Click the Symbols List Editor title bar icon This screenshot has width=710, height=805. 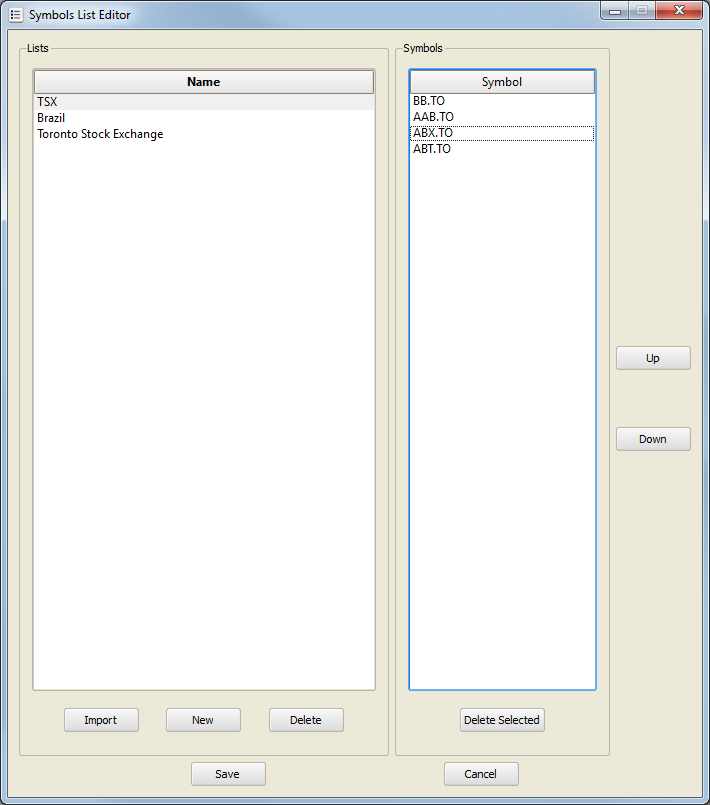pyautogui.click(x=15, y=15)
